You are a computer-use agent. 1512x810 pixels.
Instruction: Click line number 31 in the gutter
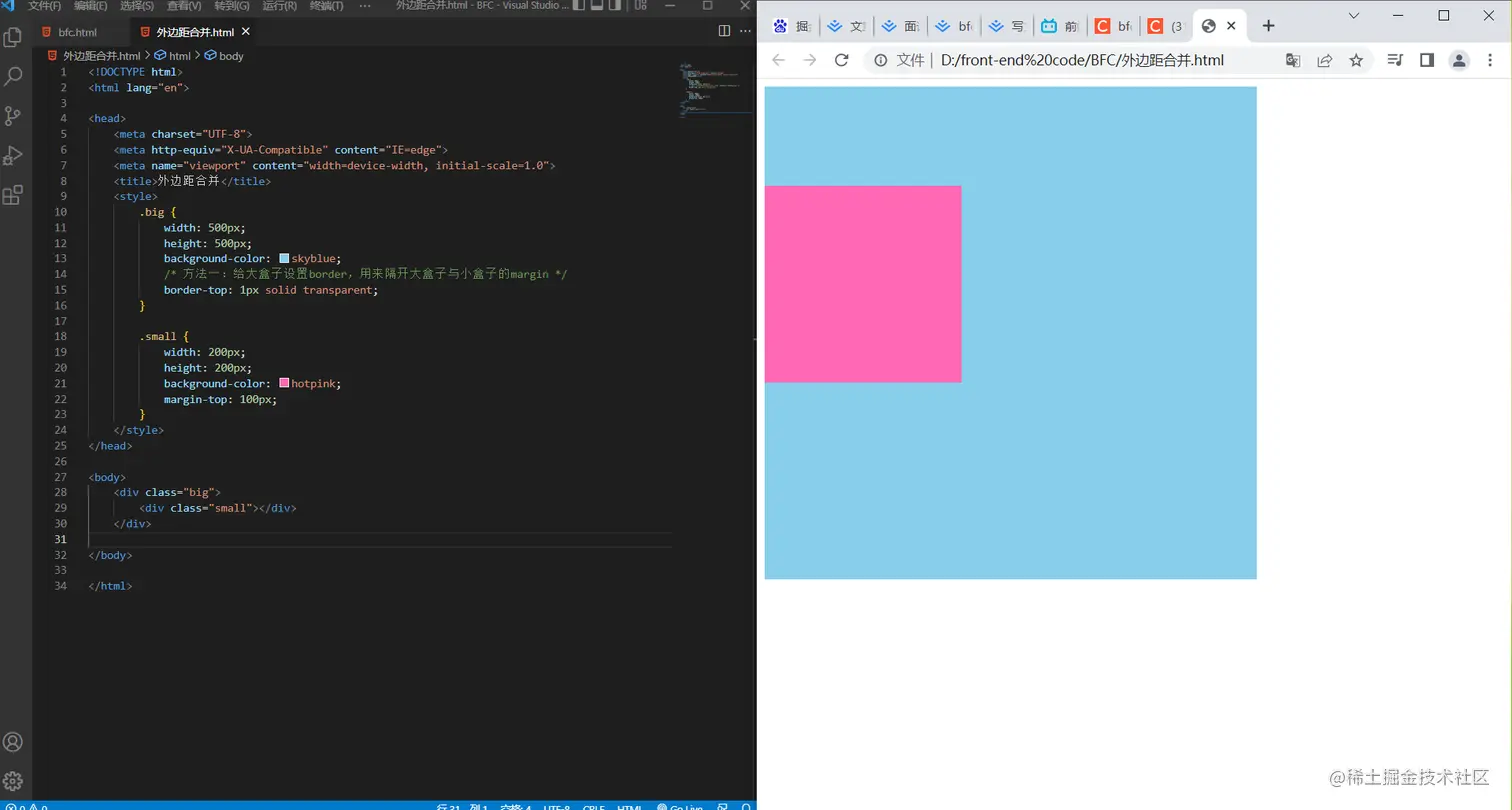(61, 539)
